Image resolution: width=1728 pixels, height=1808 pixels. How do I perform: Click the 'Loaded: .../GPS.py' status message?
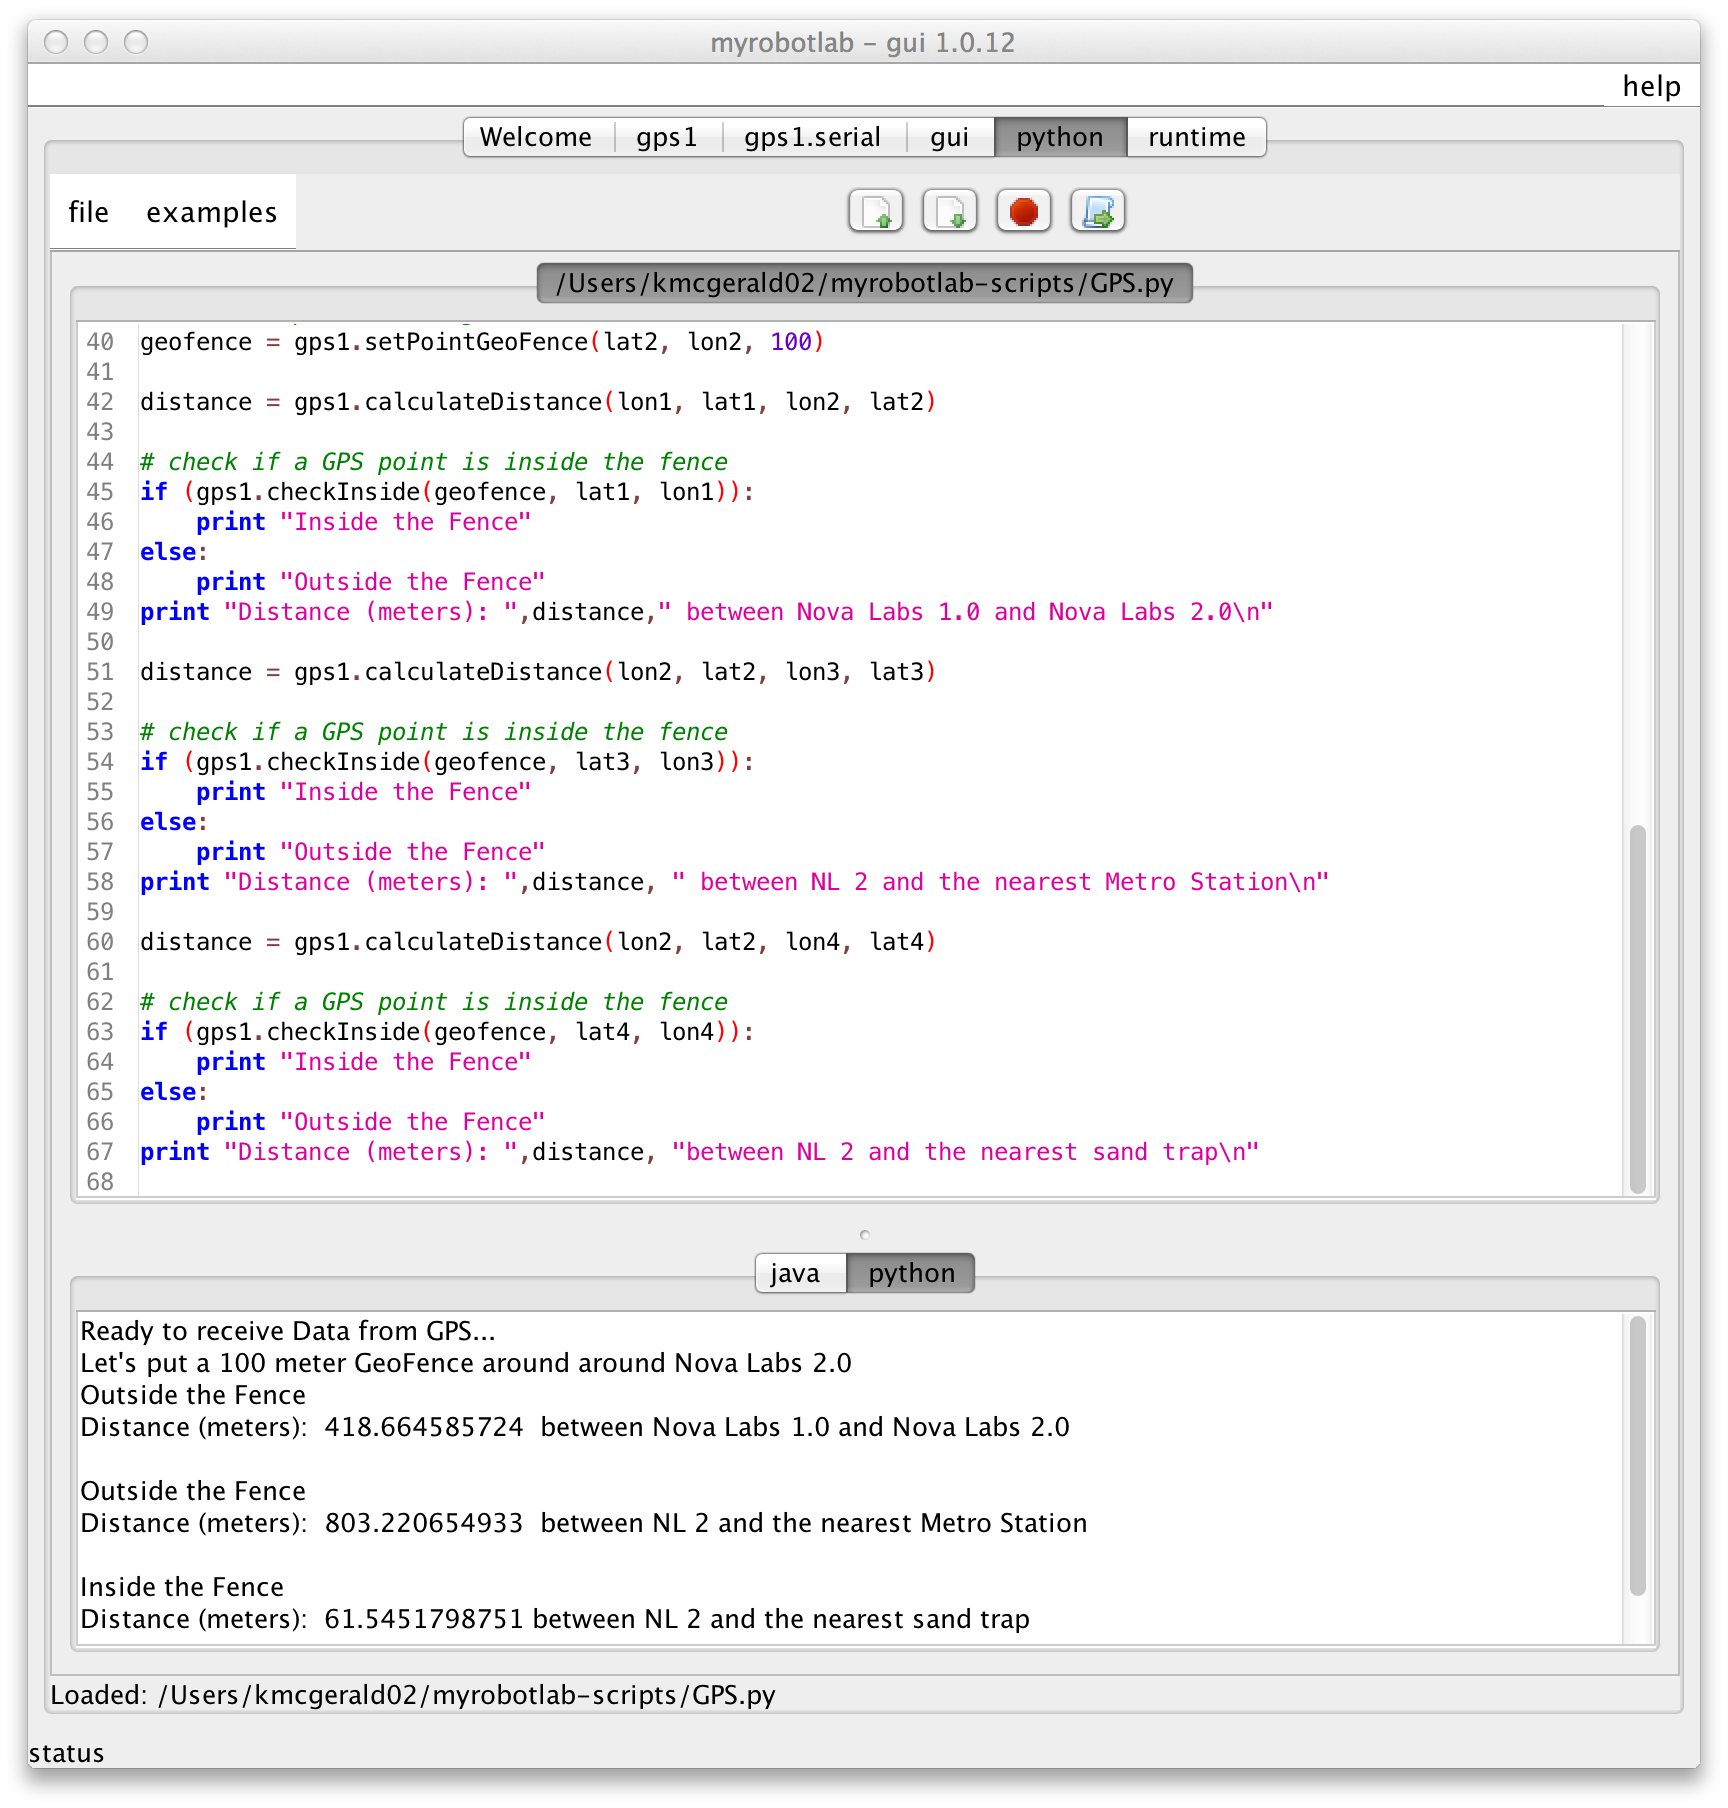point(413,1695)
